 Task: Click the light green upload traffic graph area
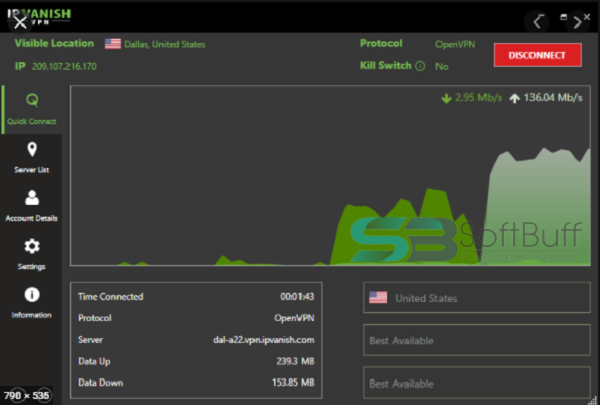(x=536, y=207)
